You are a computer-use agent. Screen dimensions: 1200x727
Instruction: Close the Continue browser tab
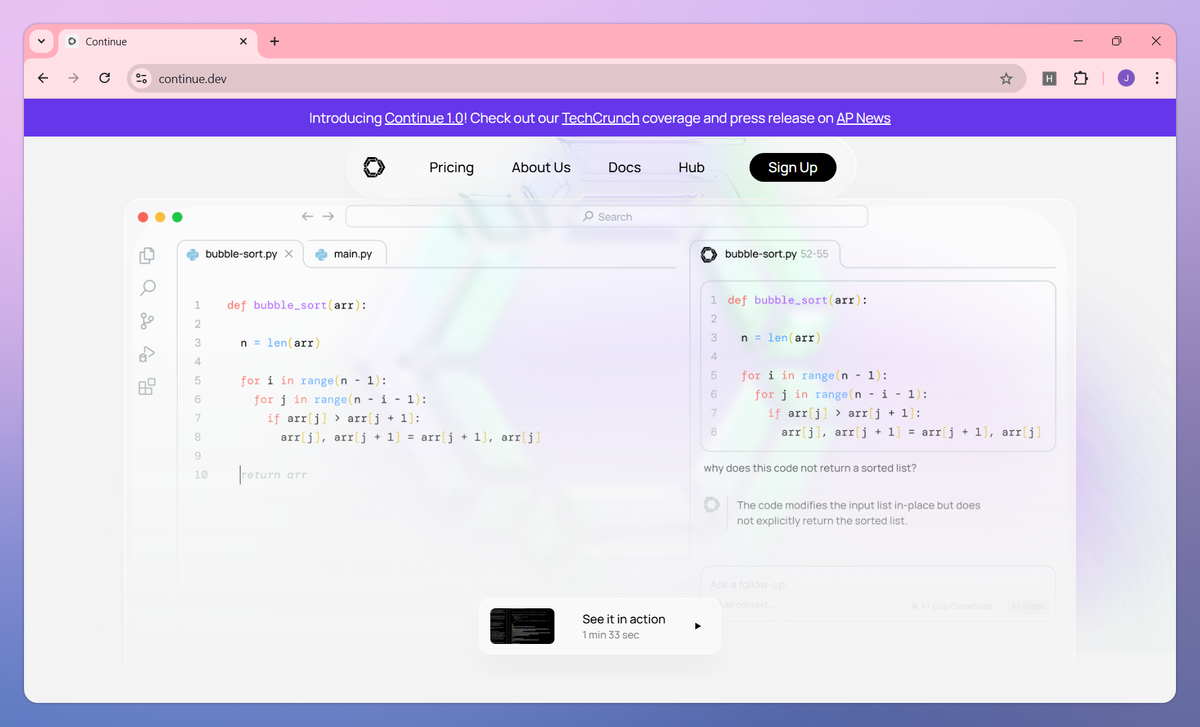(243, 41)
